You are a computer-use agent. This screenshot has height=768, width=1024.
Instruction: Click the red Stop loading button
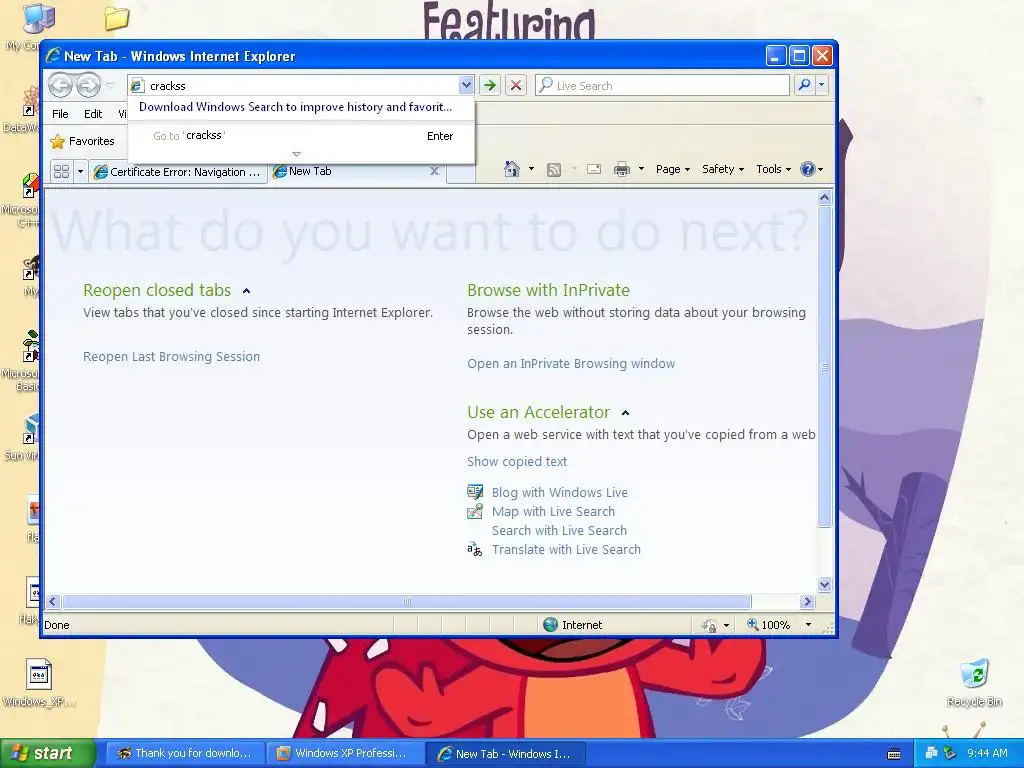tap(516, 85)
